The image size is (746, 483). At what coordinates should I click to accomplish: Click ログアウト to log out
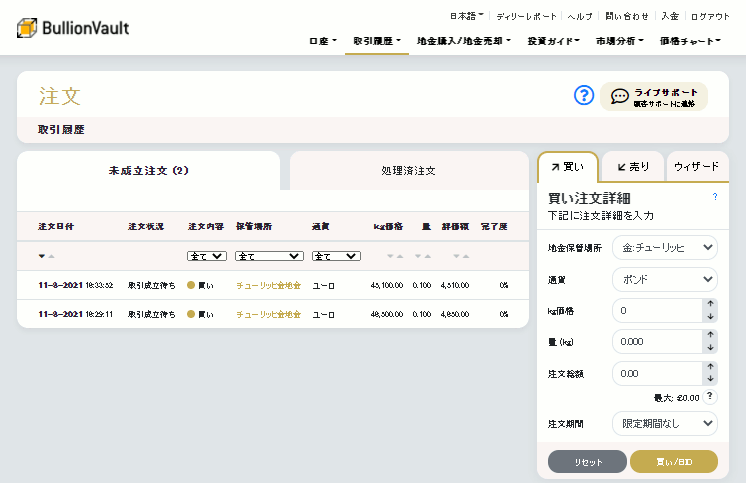710,16
